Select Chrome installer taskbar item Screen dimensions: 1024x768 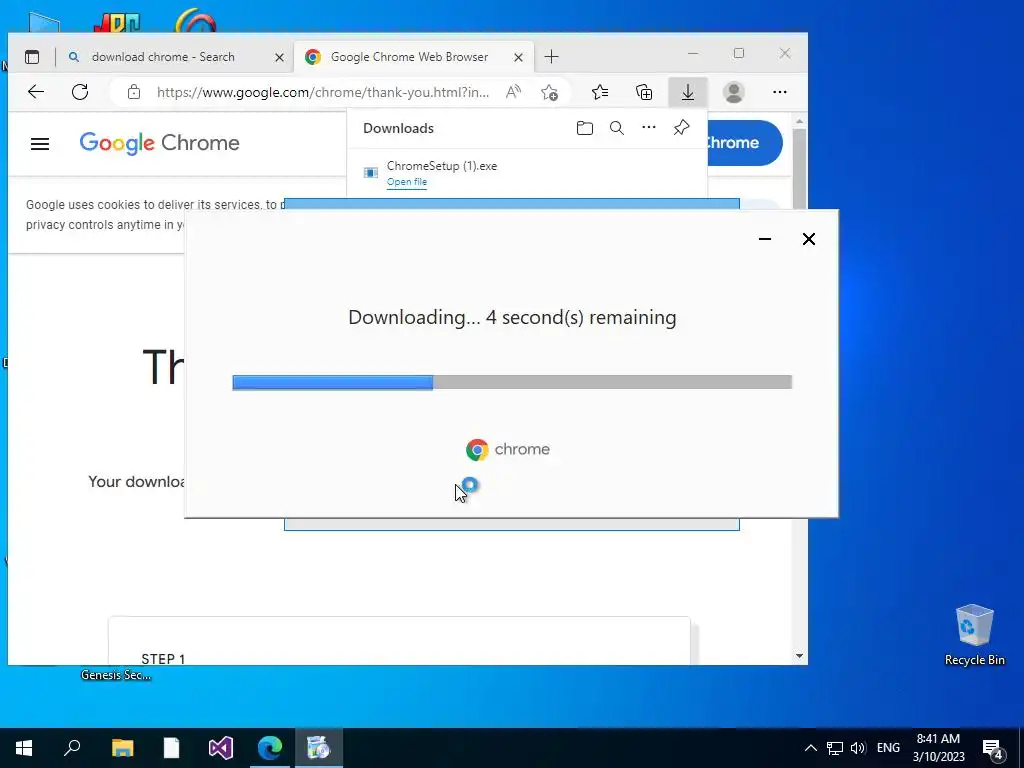(x=319, y=748)
